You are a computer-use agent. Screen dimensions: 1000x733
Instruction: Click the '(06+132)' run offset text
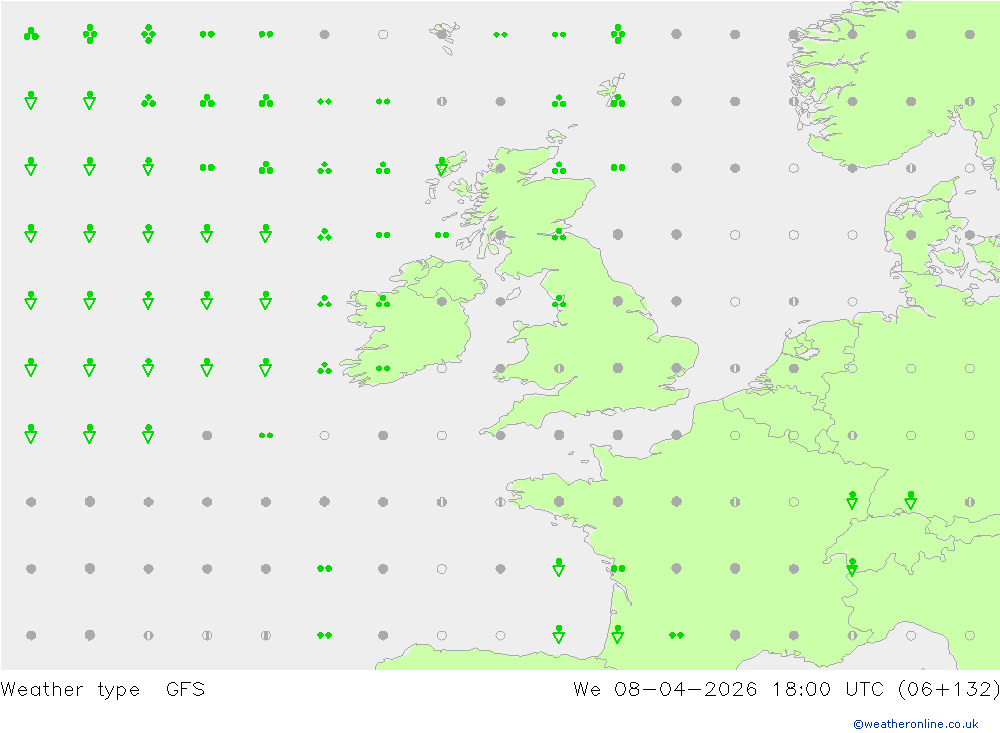pyautogui.click(x=948, y=689)
